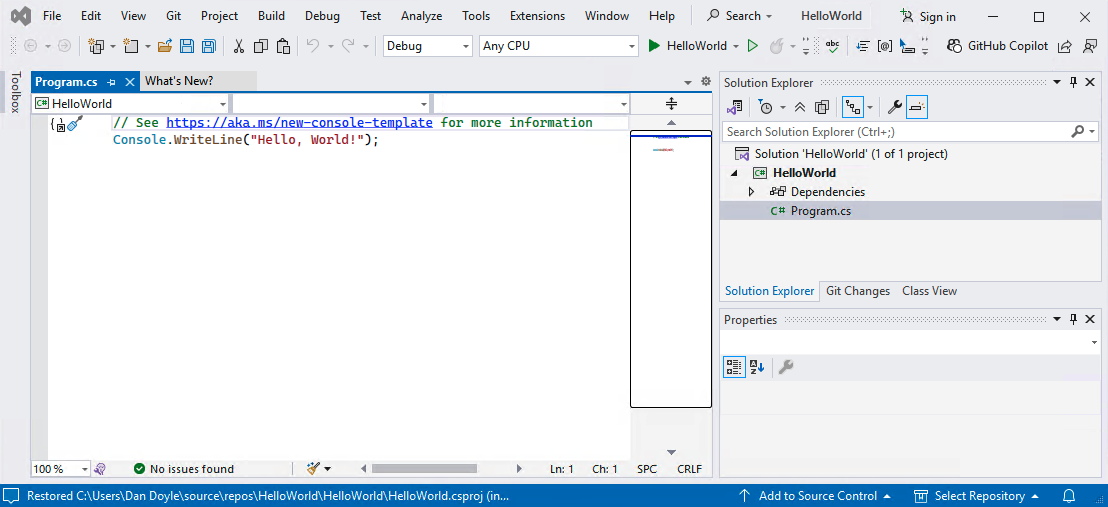Click Sign in button

(x=928, y=16)
